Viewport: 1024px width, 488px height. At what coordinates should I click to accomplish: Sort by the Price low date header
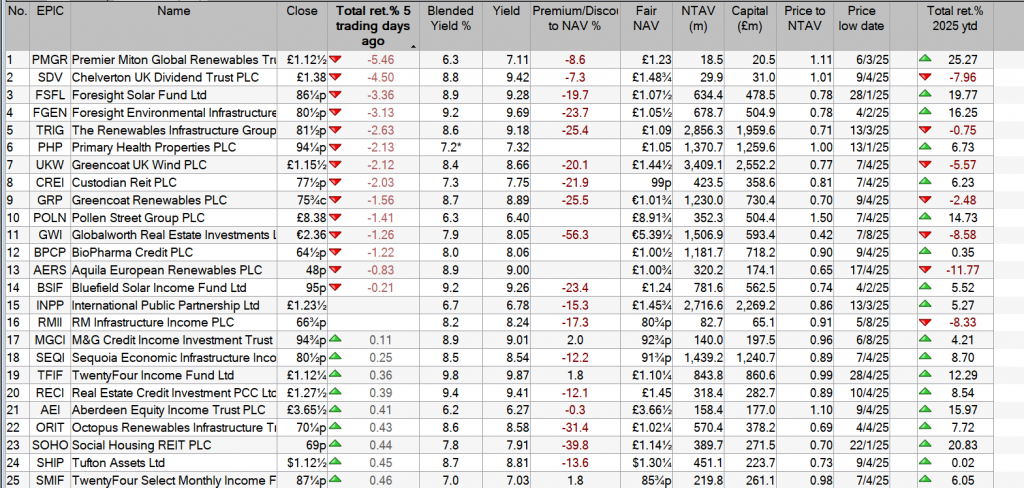click(x=861, y=18)
